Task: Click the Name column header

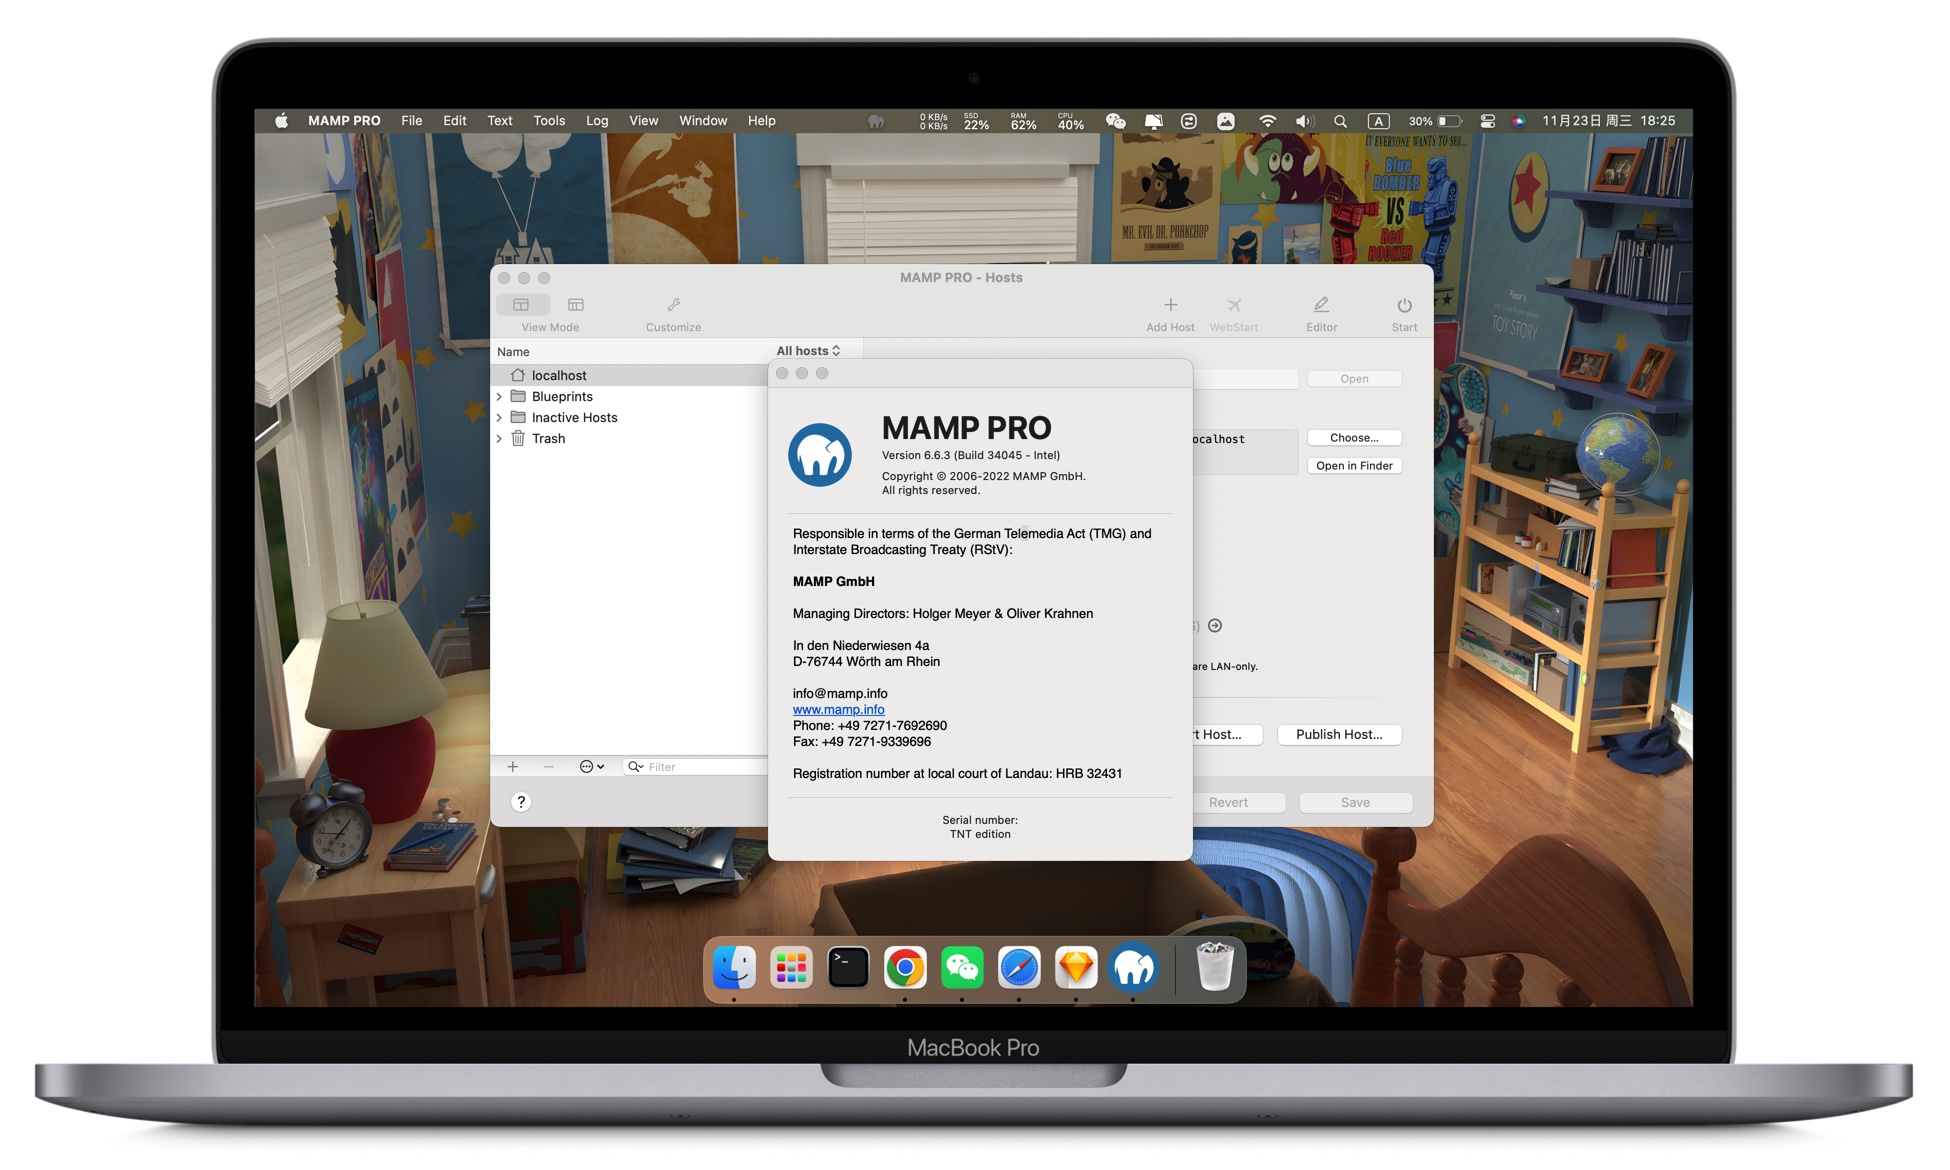Action: click(513, 351)
